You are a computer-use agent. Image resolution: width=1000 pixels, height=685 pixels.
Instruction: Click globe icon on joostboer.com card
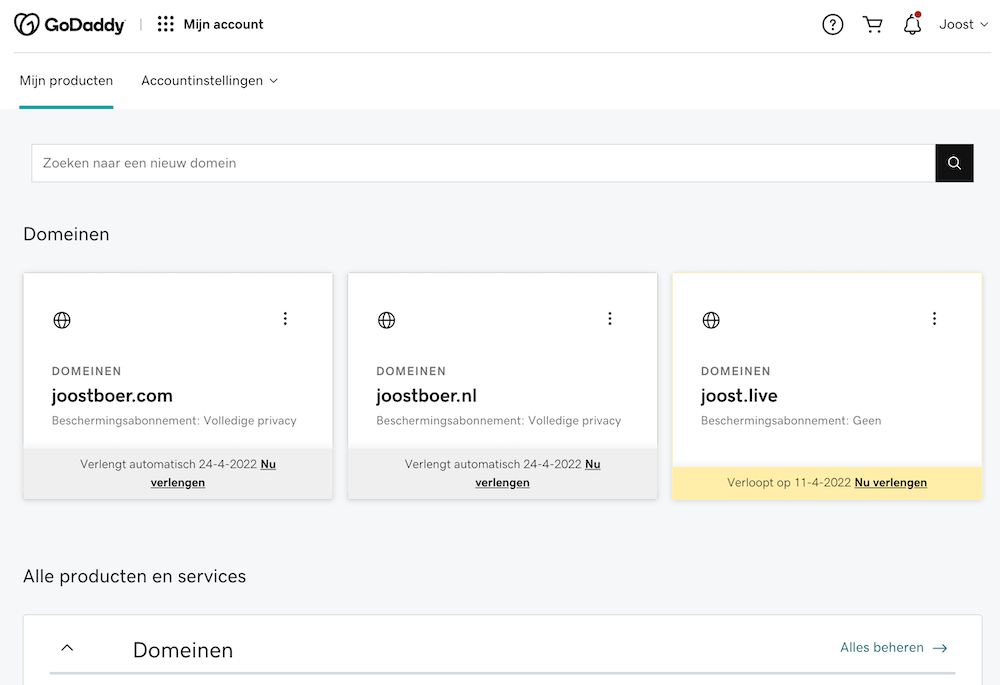point(62,320)
